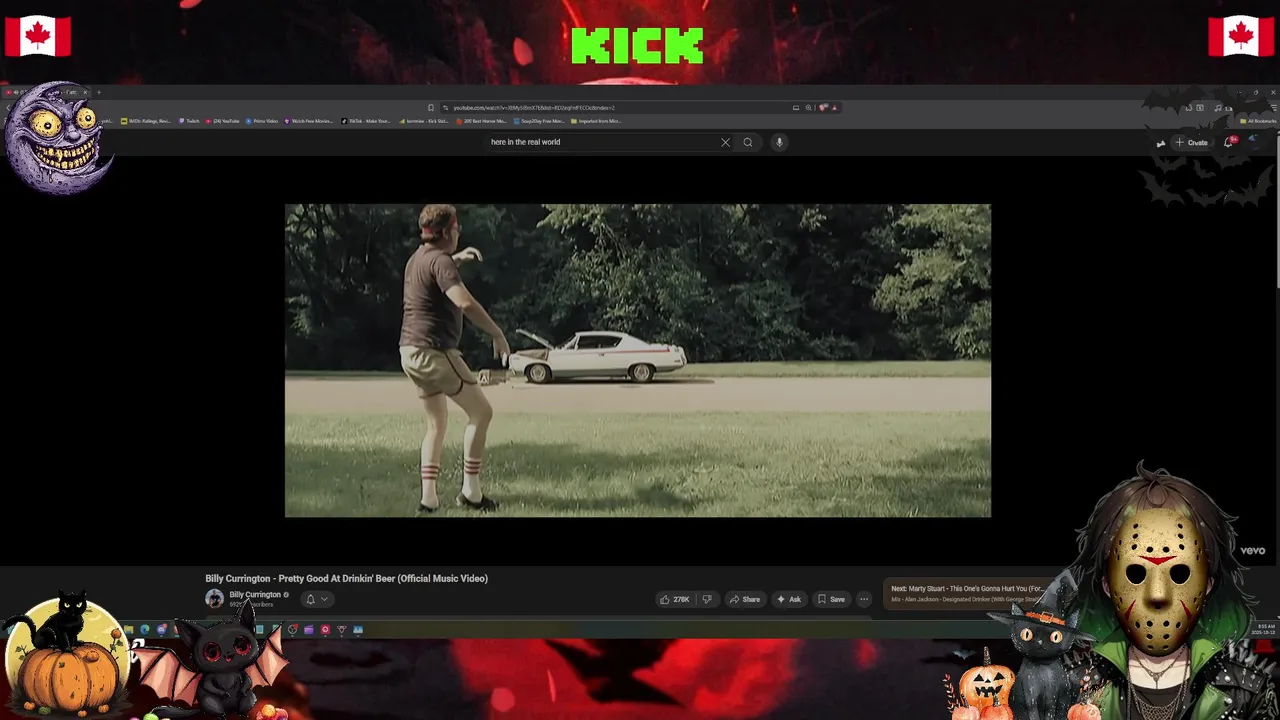
Task: Like the video with 278K thumbs up
Action: (x=674, y=599)
